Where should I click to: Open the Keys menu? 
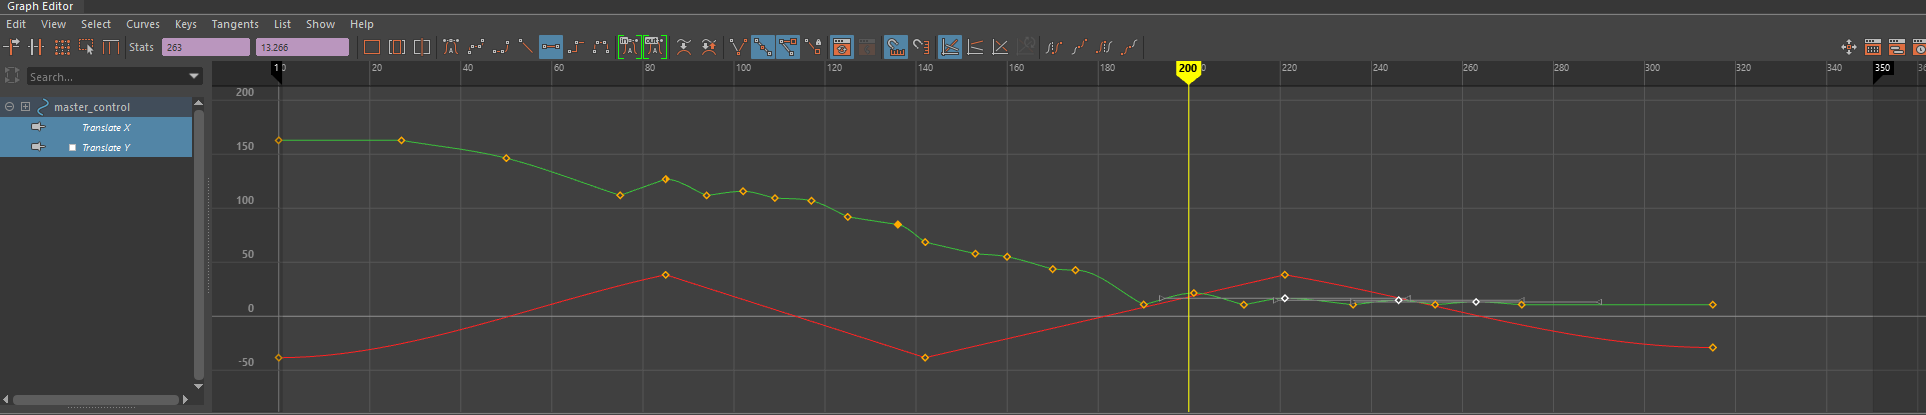tap(186, 24)
